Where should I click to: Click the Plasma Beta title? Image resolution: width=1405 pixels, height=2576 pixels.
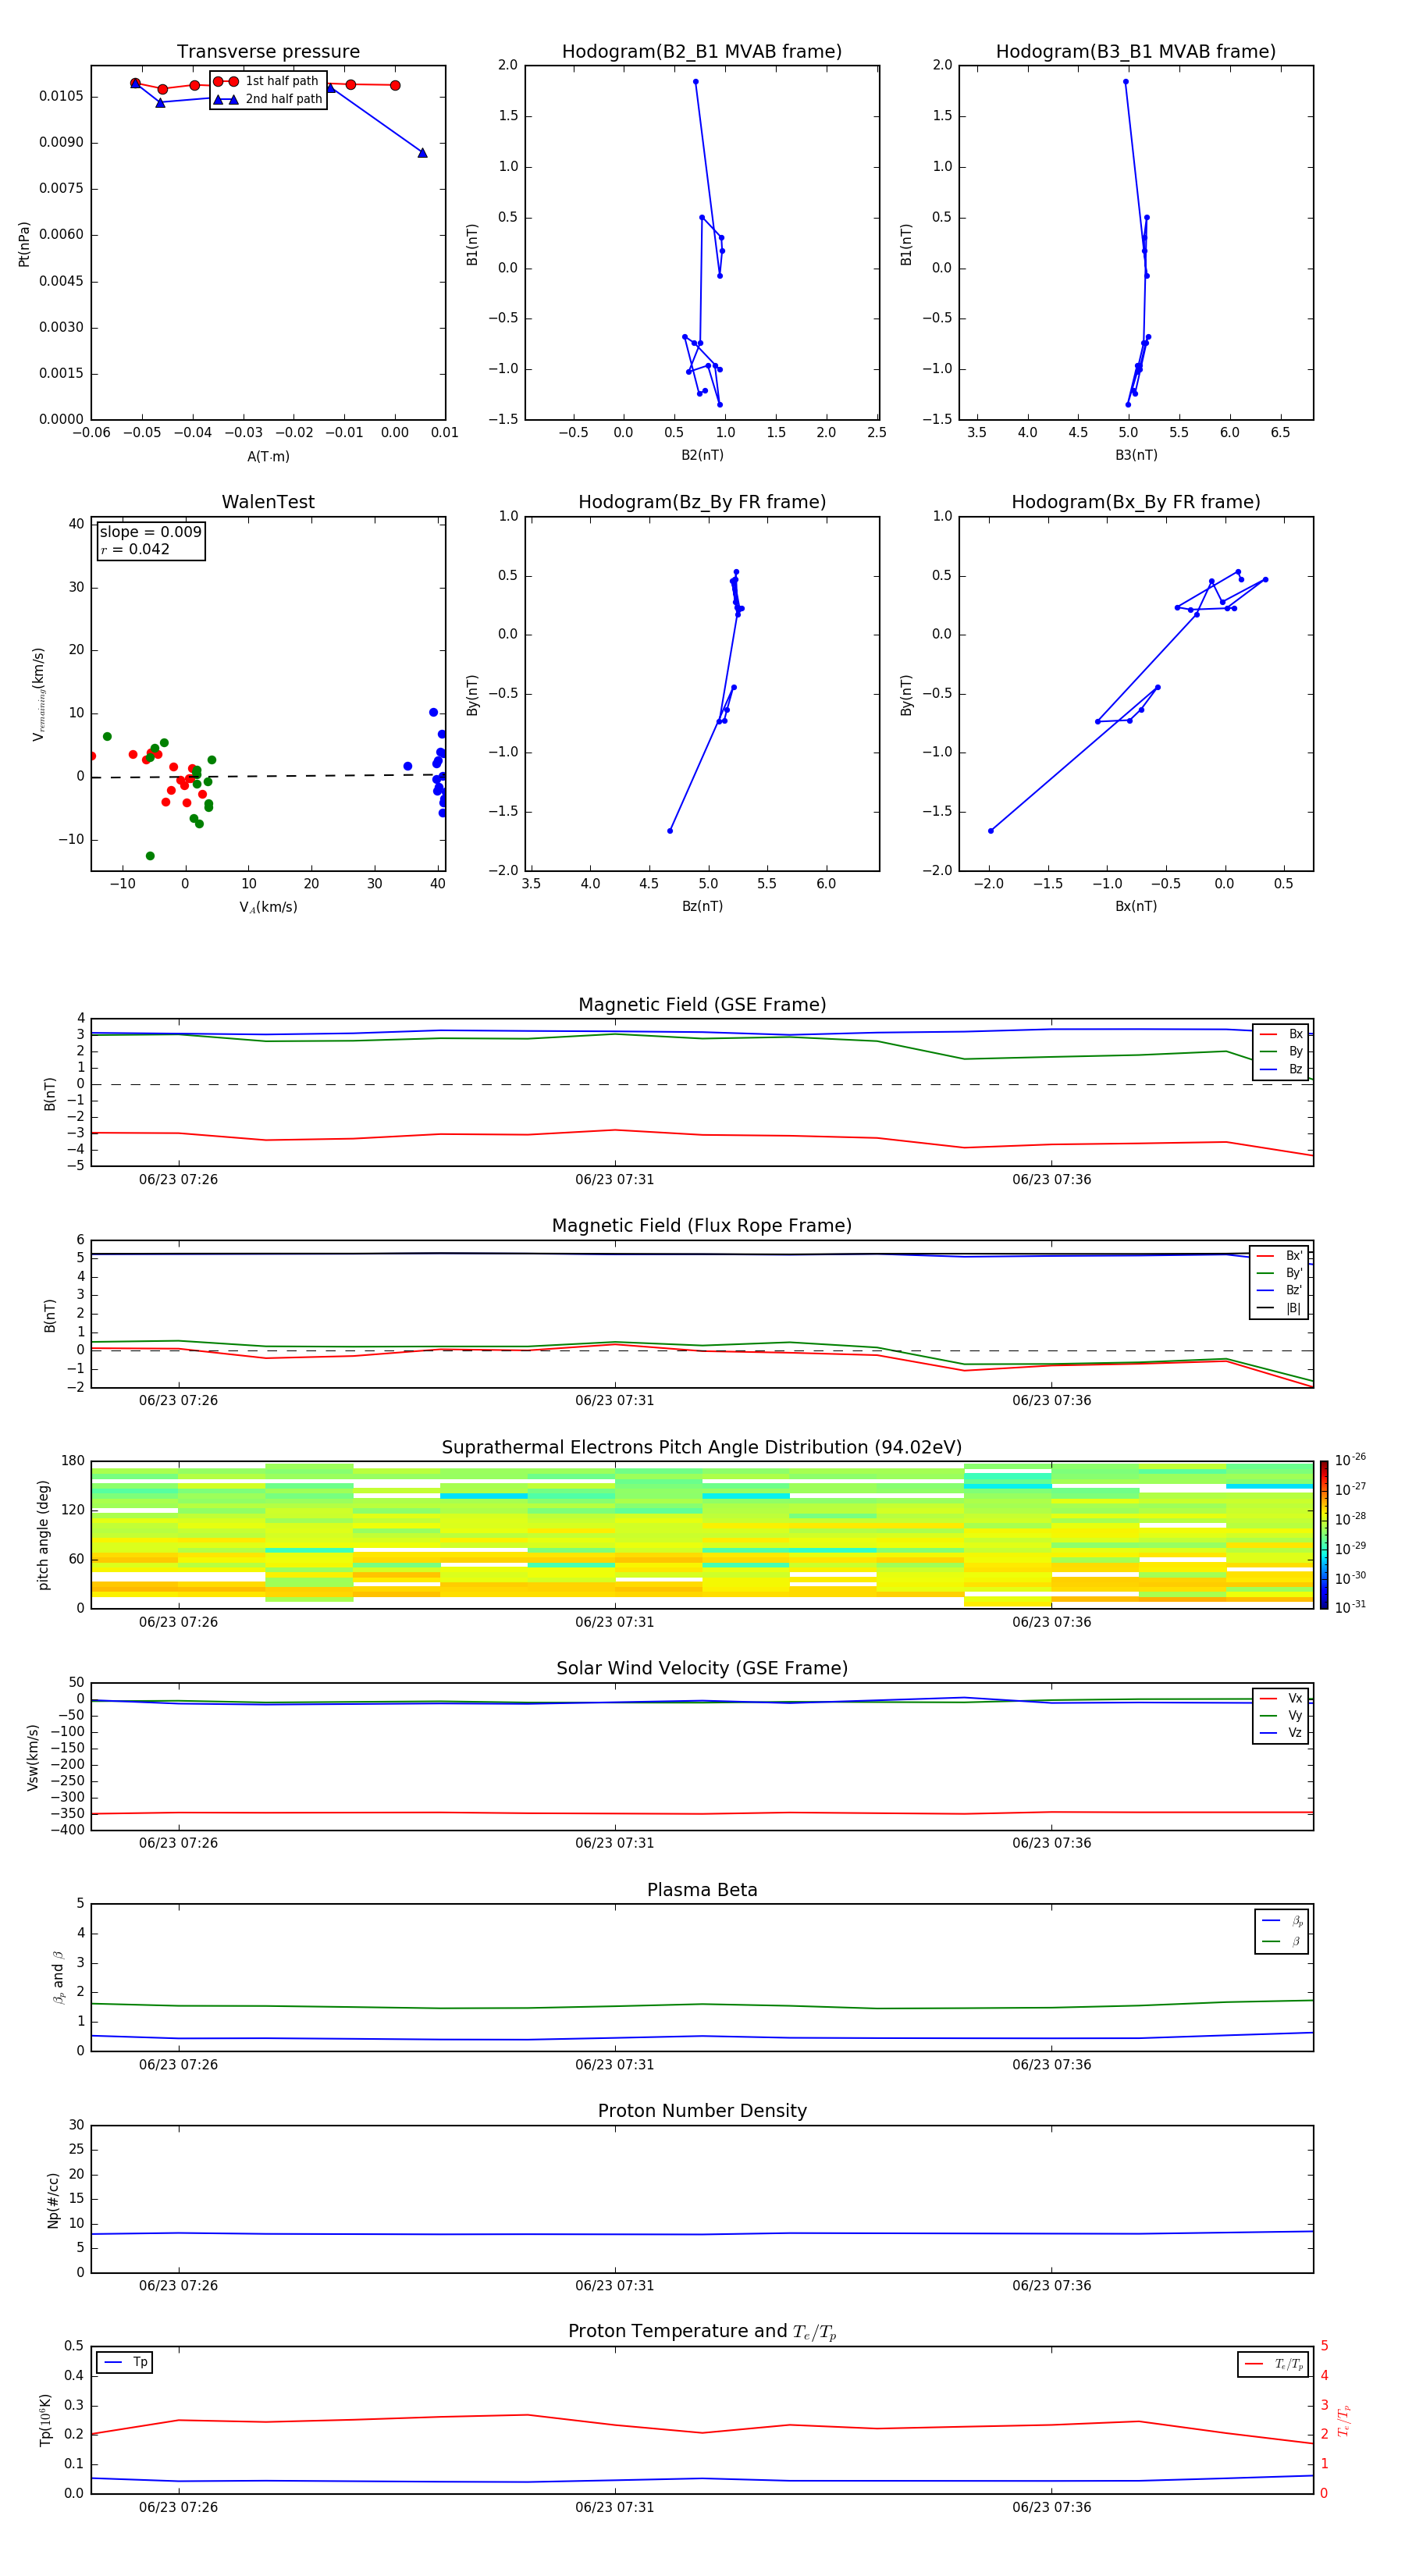[702, 1890]
